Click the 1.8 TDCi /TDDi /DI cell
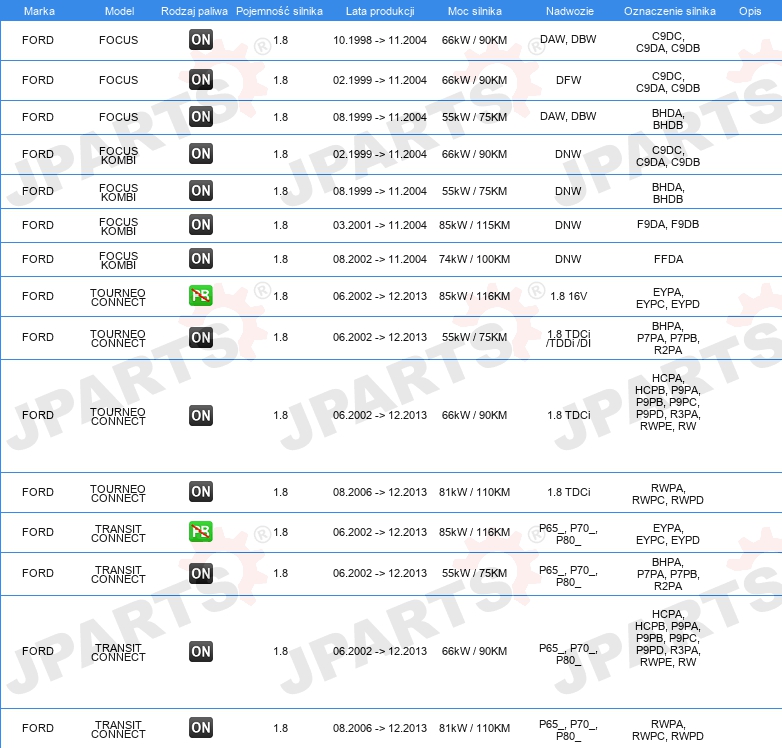 pos(569,338)
